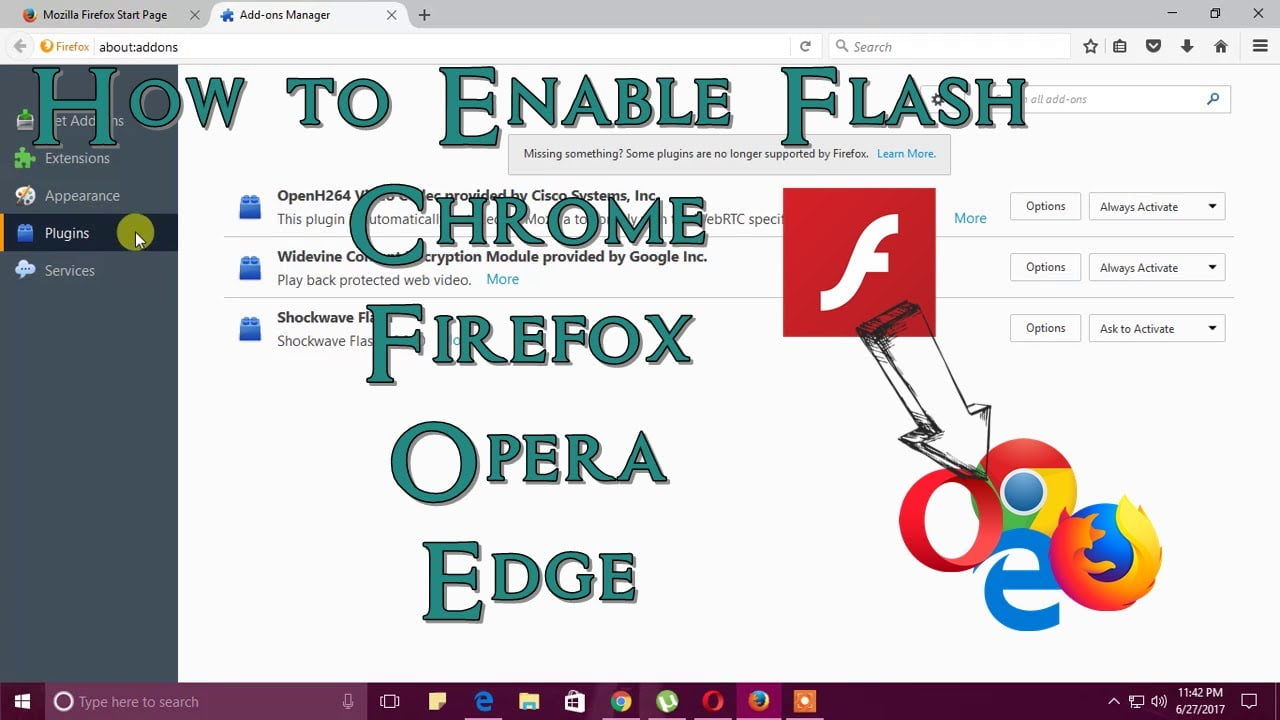Launch Opera browser from taskbar

click(713, 701)
